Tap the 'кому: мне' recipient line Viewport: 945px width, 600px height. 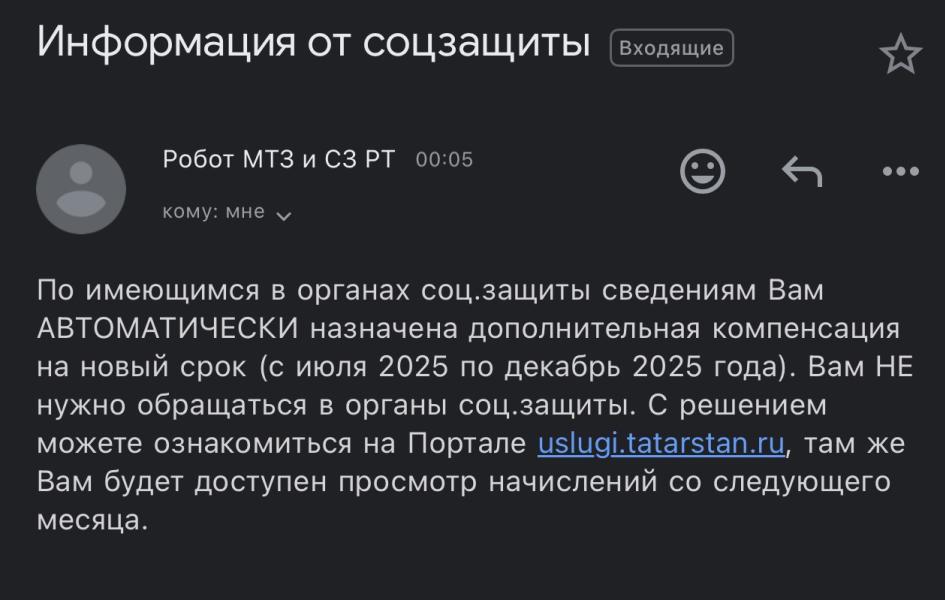coord(213,212)
